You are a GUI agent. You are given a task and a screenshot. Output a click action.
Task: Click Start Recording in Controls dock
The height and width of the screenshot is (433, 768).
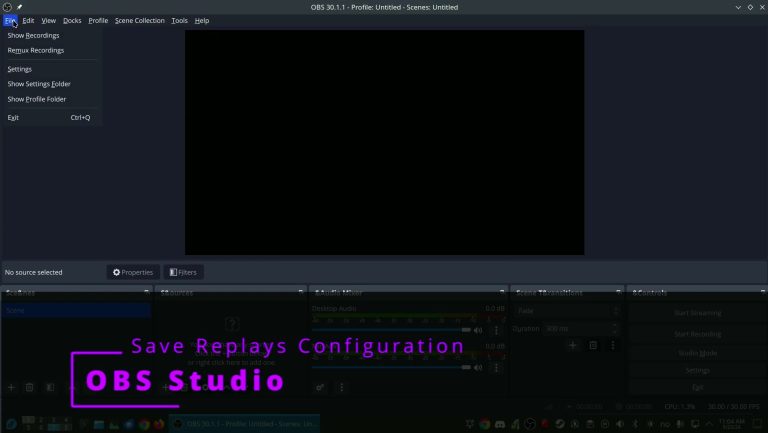coord(697,334)
